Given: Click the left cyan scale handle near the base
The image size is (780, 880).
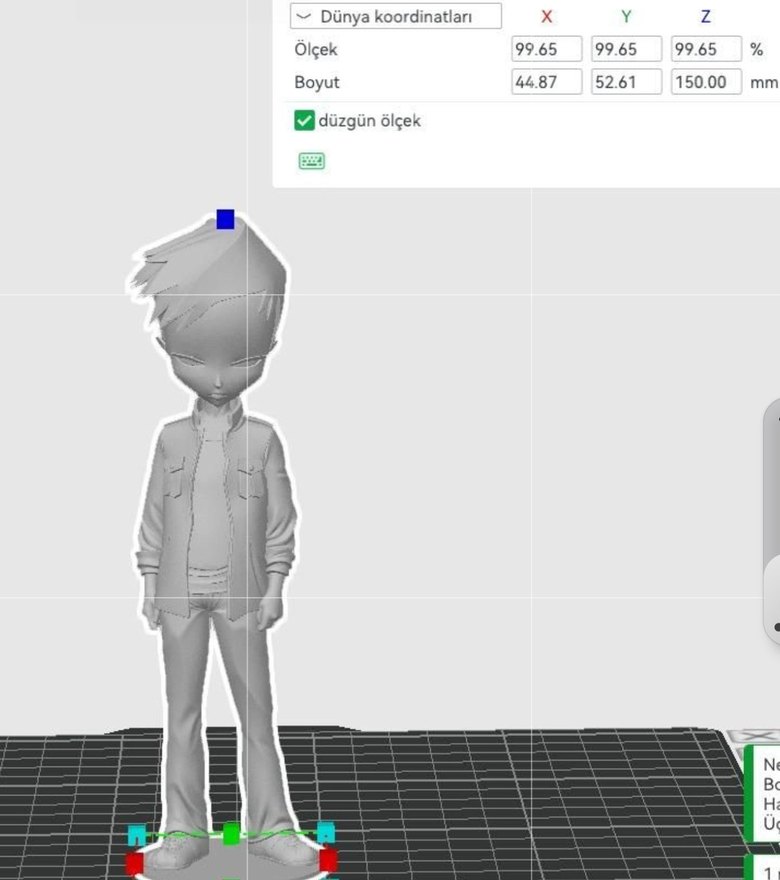Looking at the screenshot, I should point(137,834).
